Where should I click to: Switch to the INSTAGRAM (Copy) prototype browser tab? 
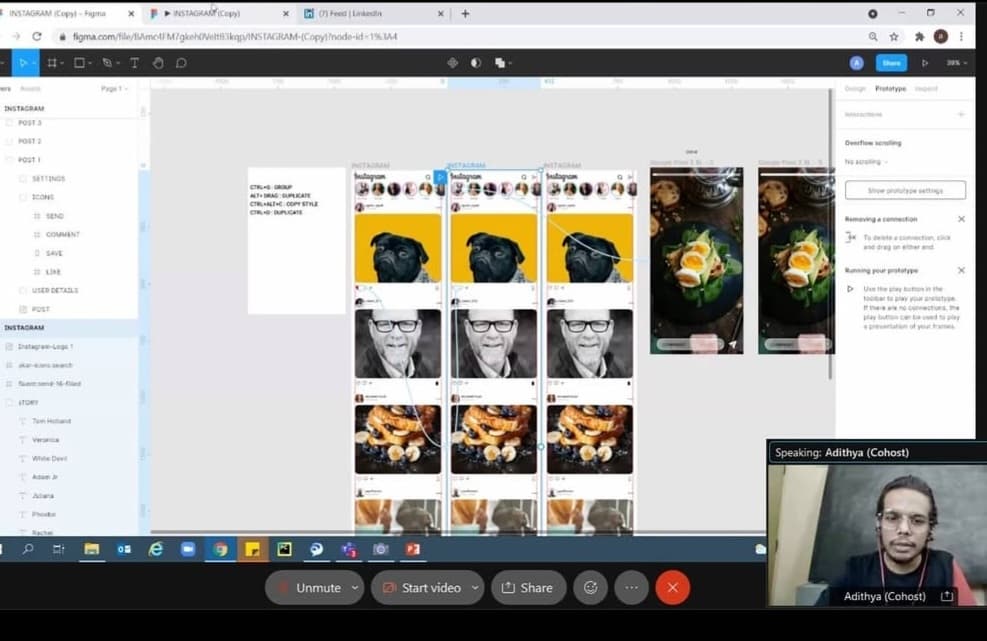pyautogui.click(x=217, y=13)
